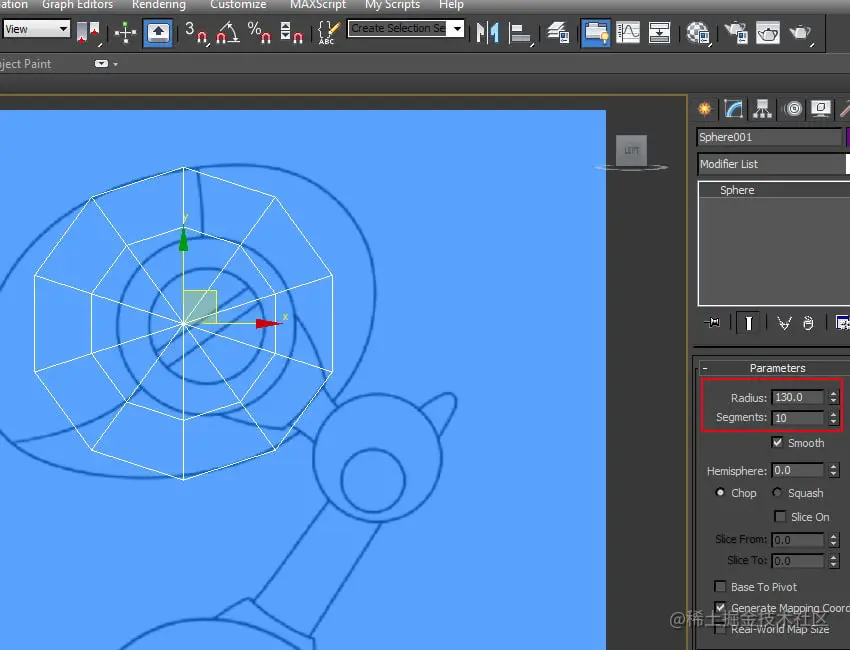The height and width of the screenshot is (650, 850).
Task: Open the View coordinate system dropdown
Action: pos(36,29)
